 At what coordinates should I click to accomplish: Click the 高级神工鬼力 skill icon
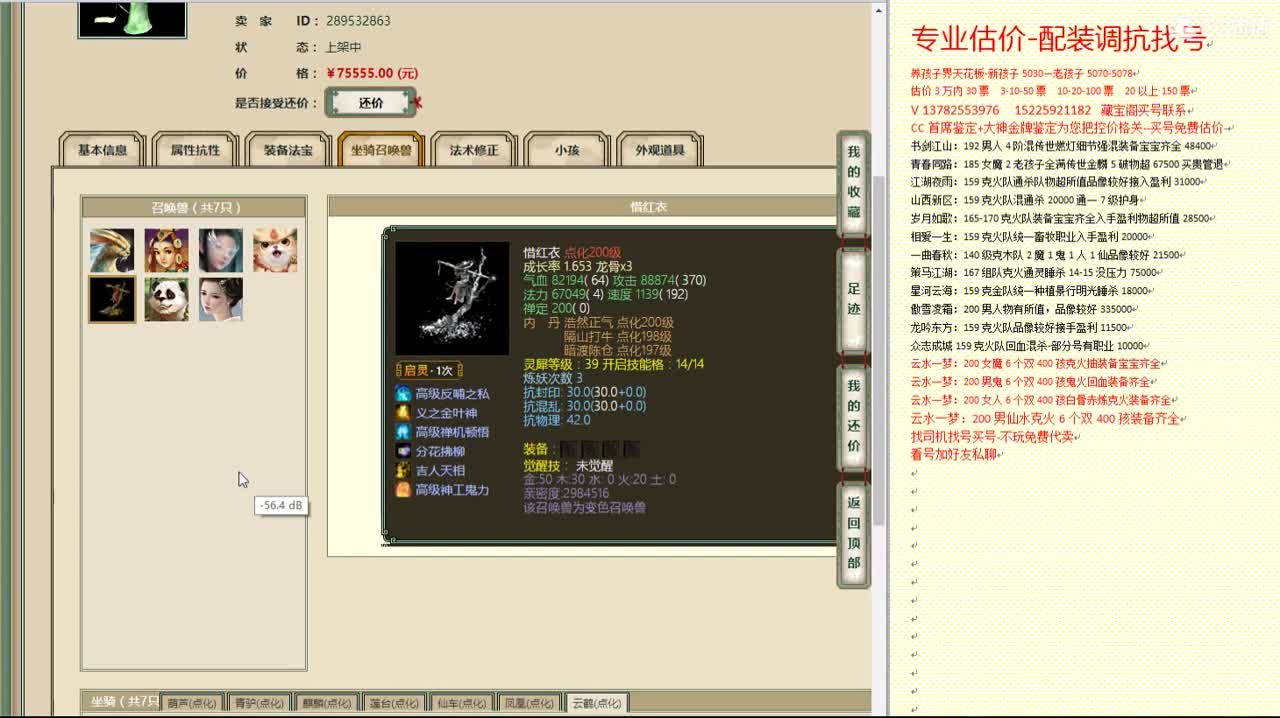(403, 489)
